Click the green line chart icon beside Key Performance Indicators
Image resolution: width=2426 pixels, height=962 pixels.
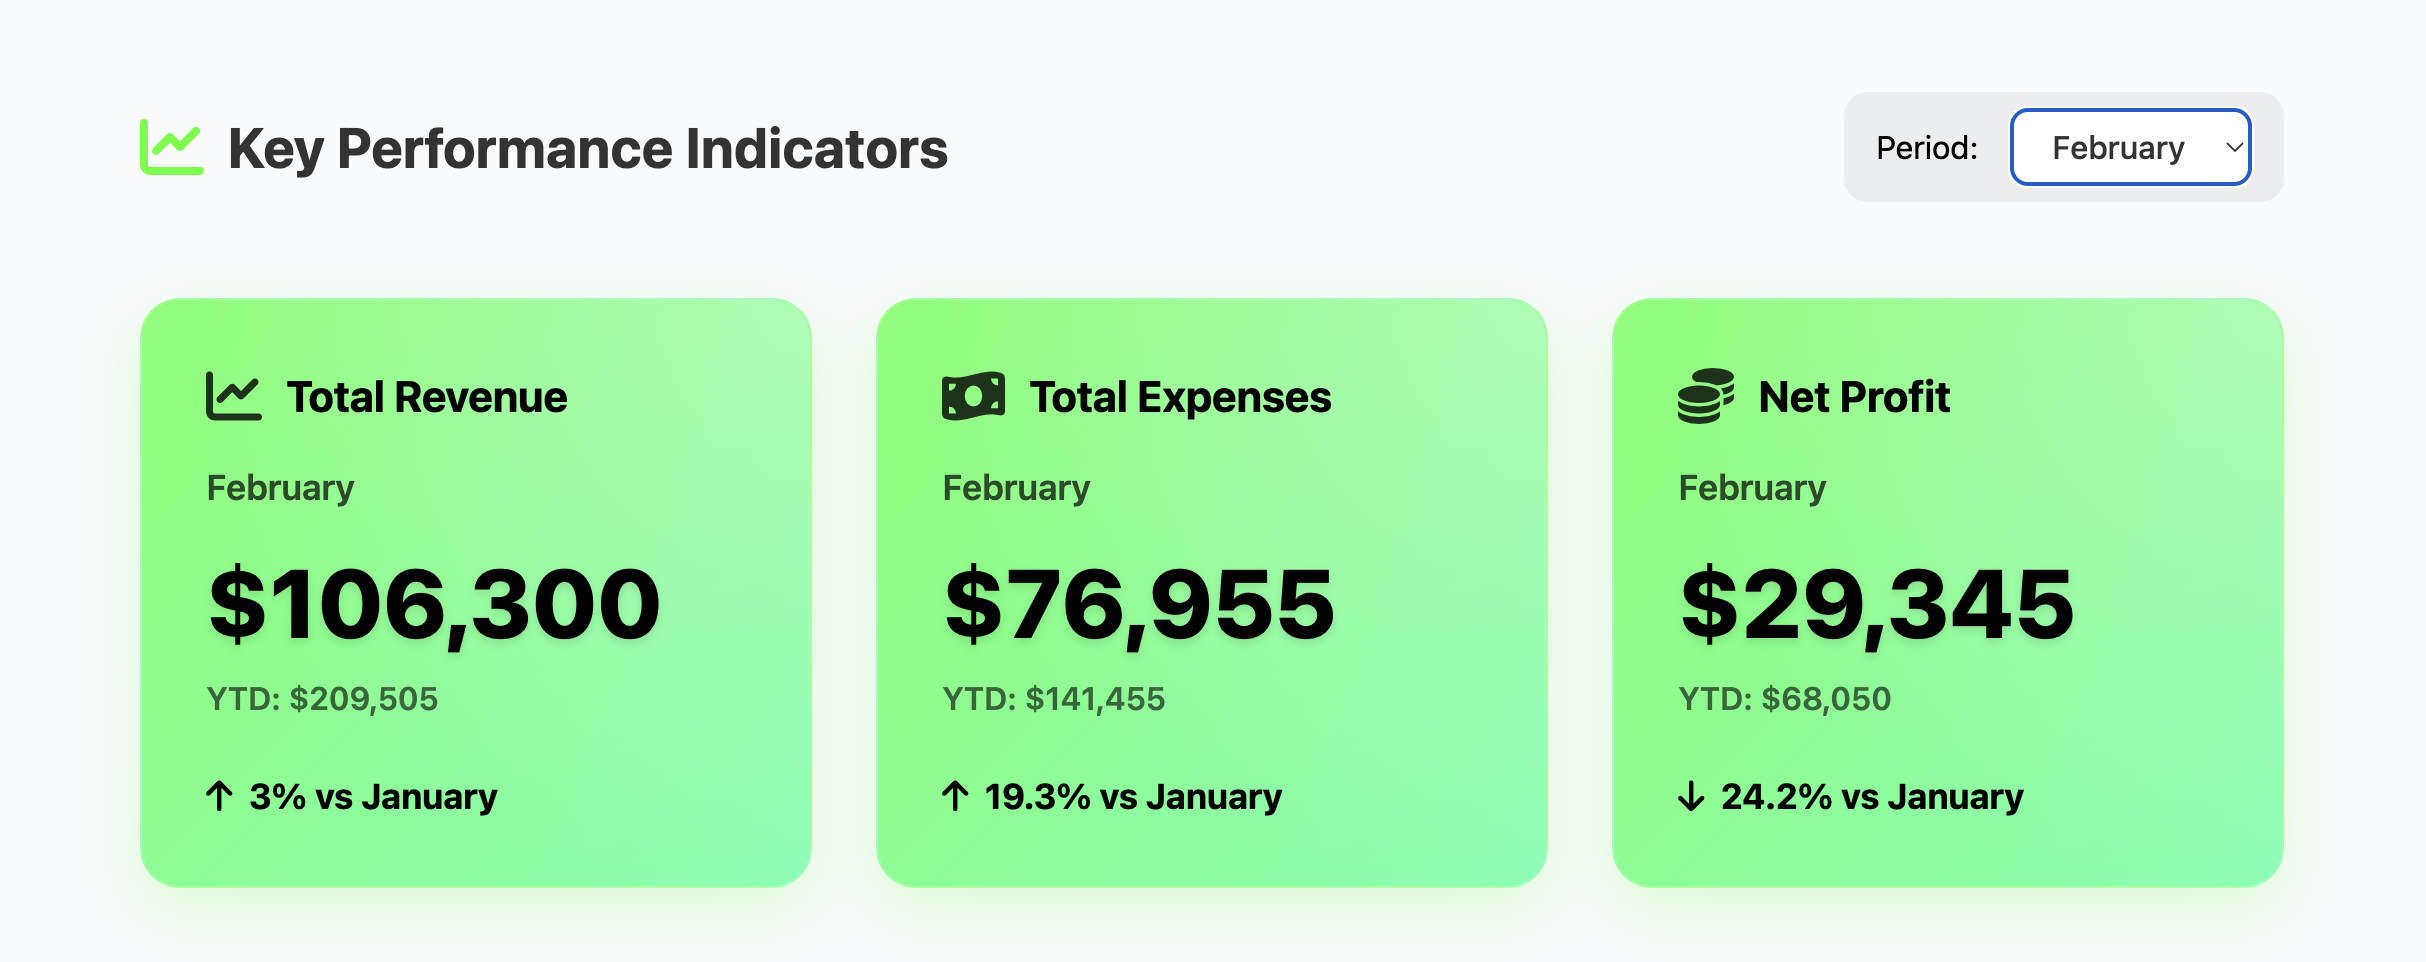[172, 147]
